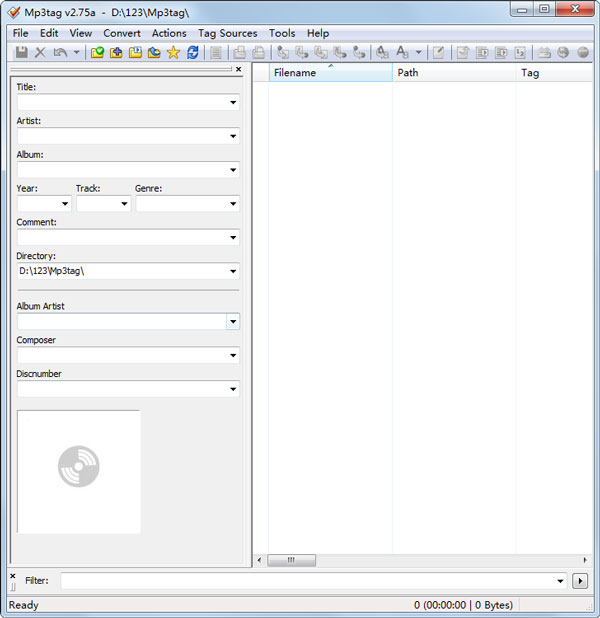Click the Add directory folder icon with plus
This screenshot has height=618, width=600.
click(116, 52)
